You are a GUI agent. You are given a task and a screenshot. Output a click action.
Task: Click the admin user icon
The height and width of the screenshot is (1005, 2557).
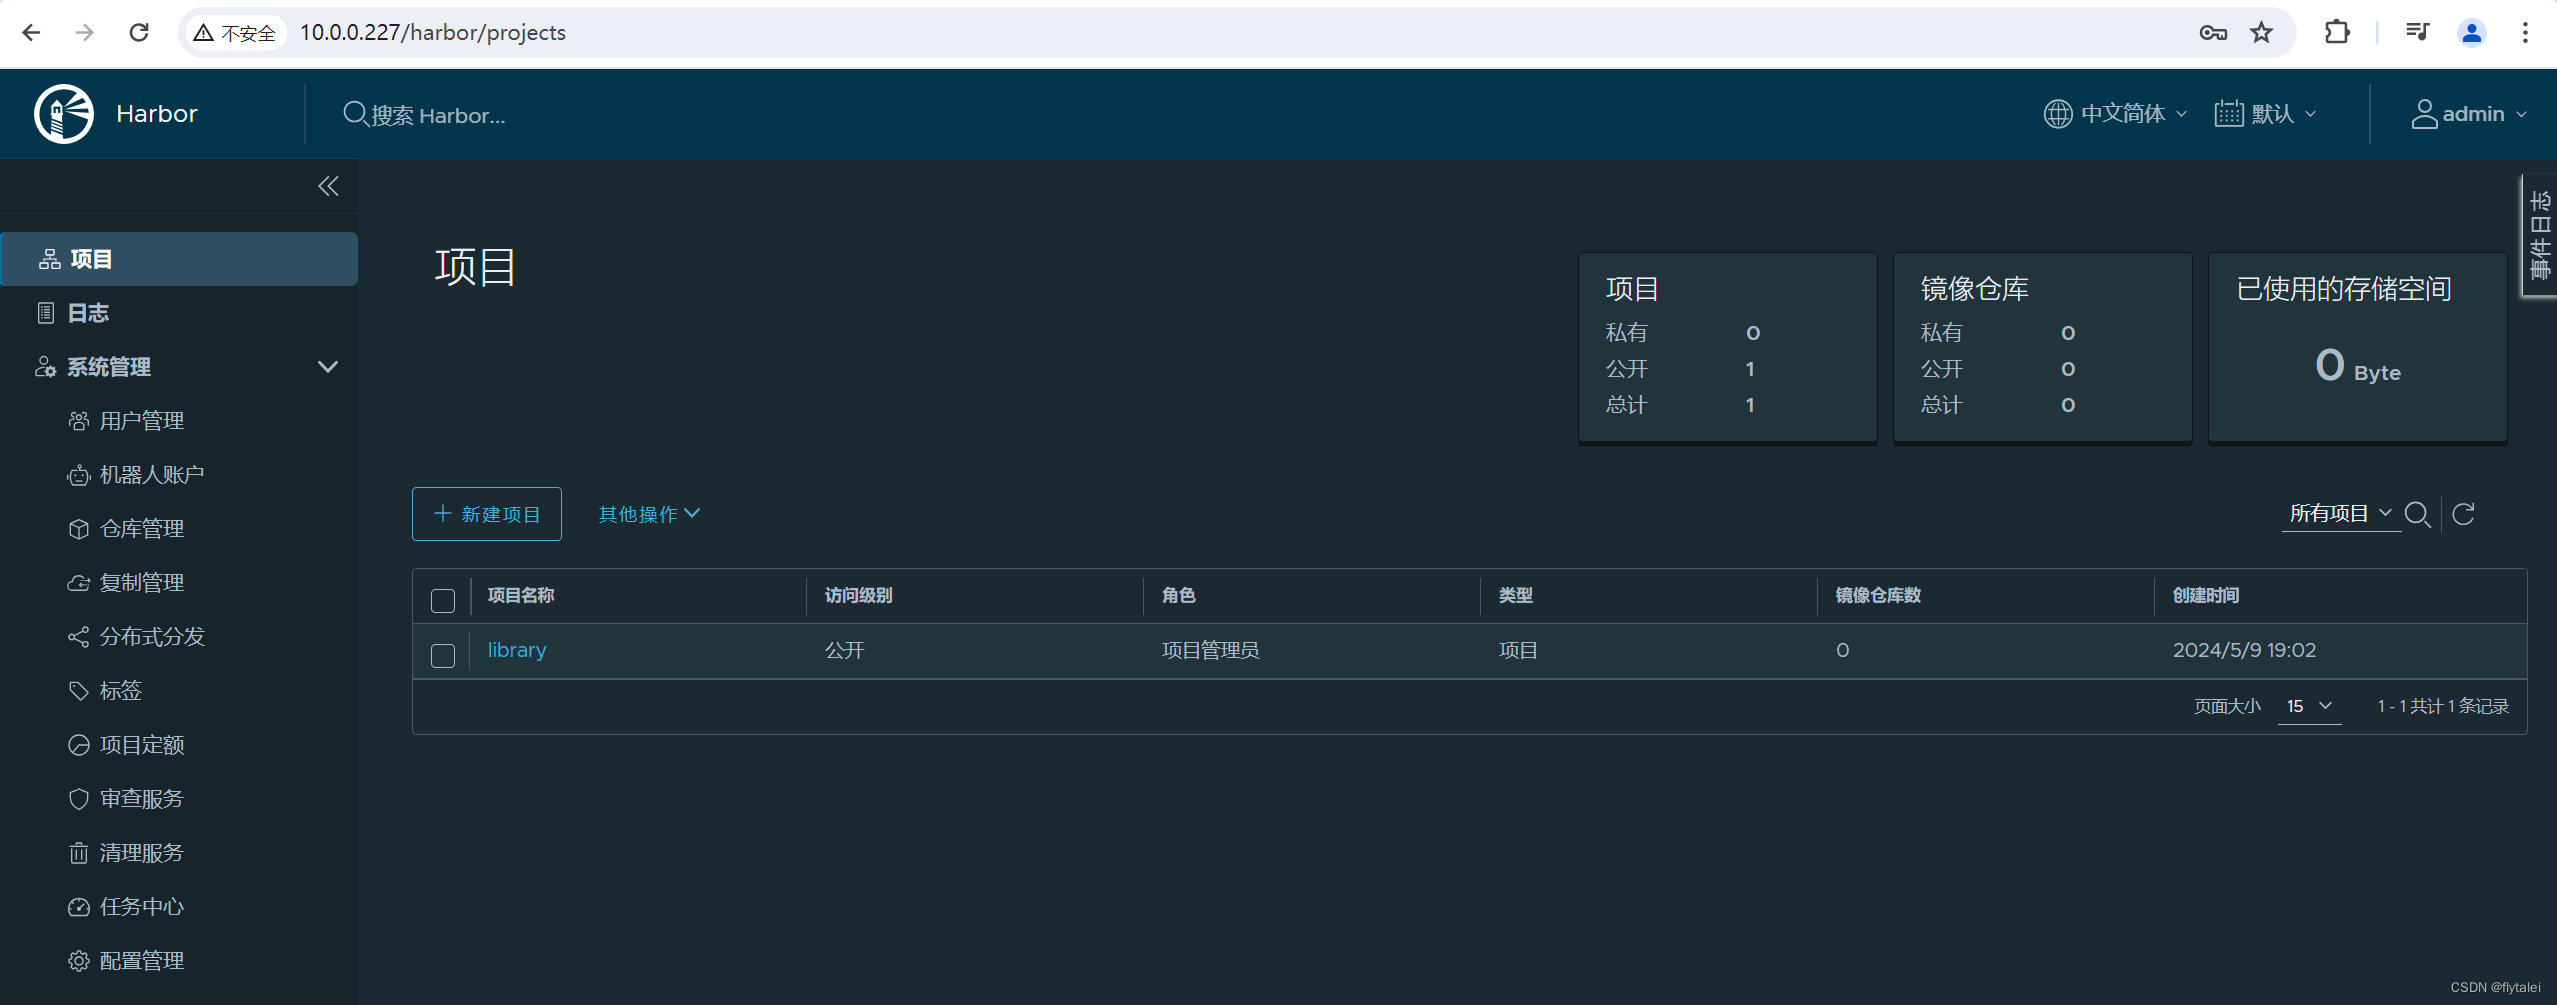(2424, 114)
